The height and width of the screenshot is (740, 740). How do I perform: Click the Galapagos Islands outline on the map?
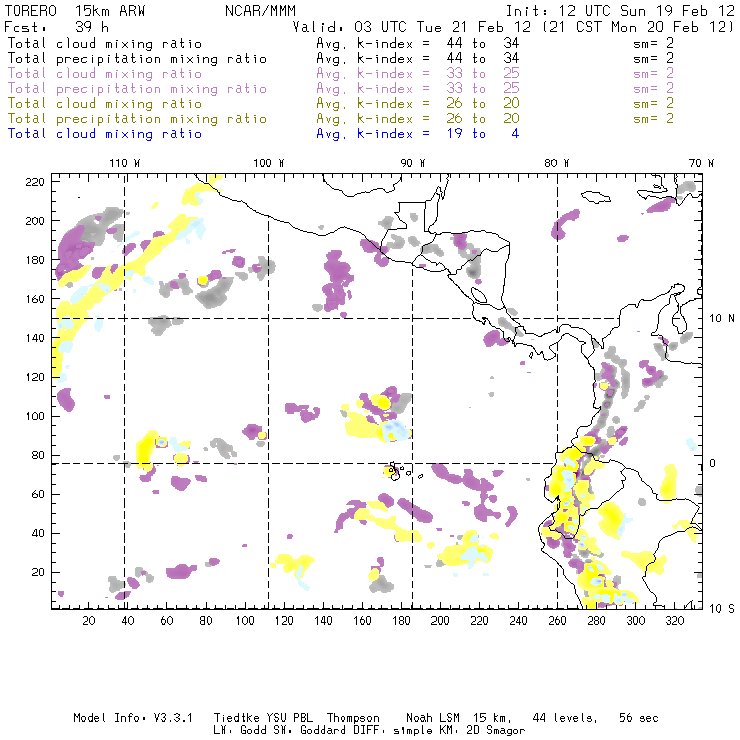click(395, 468)
